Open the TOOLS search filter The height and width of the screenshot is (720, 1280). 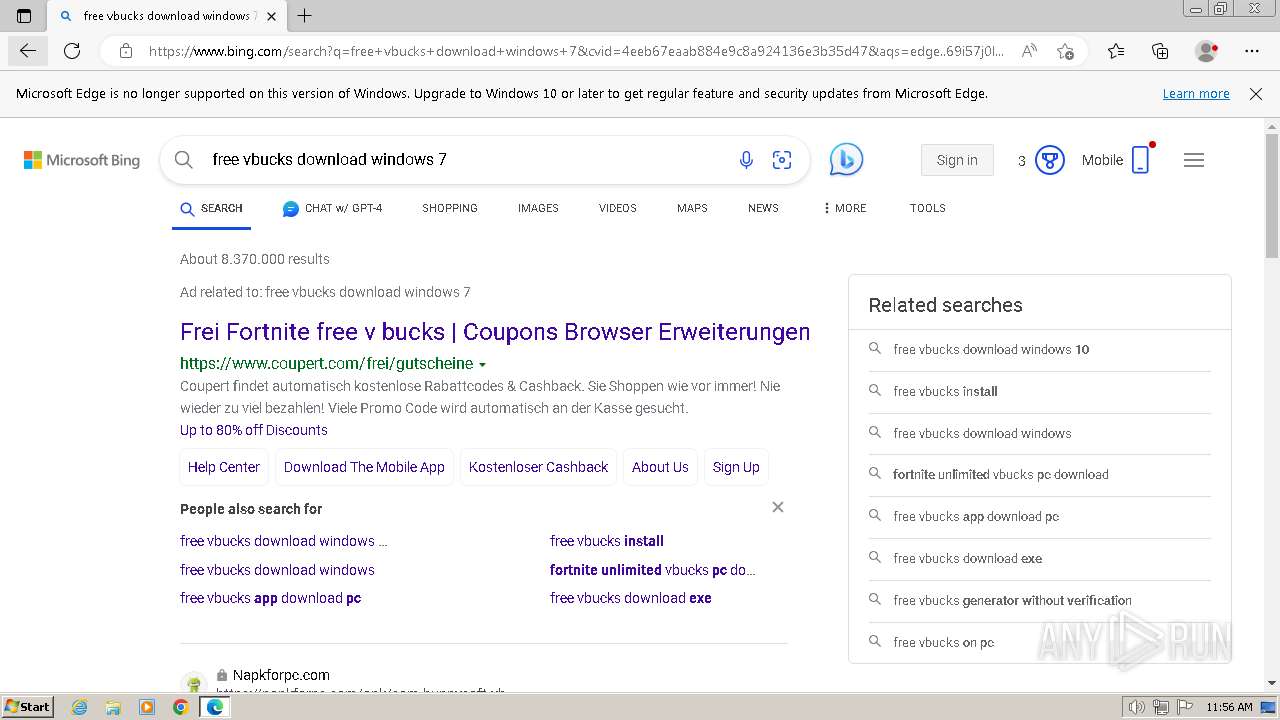(928, 208)
